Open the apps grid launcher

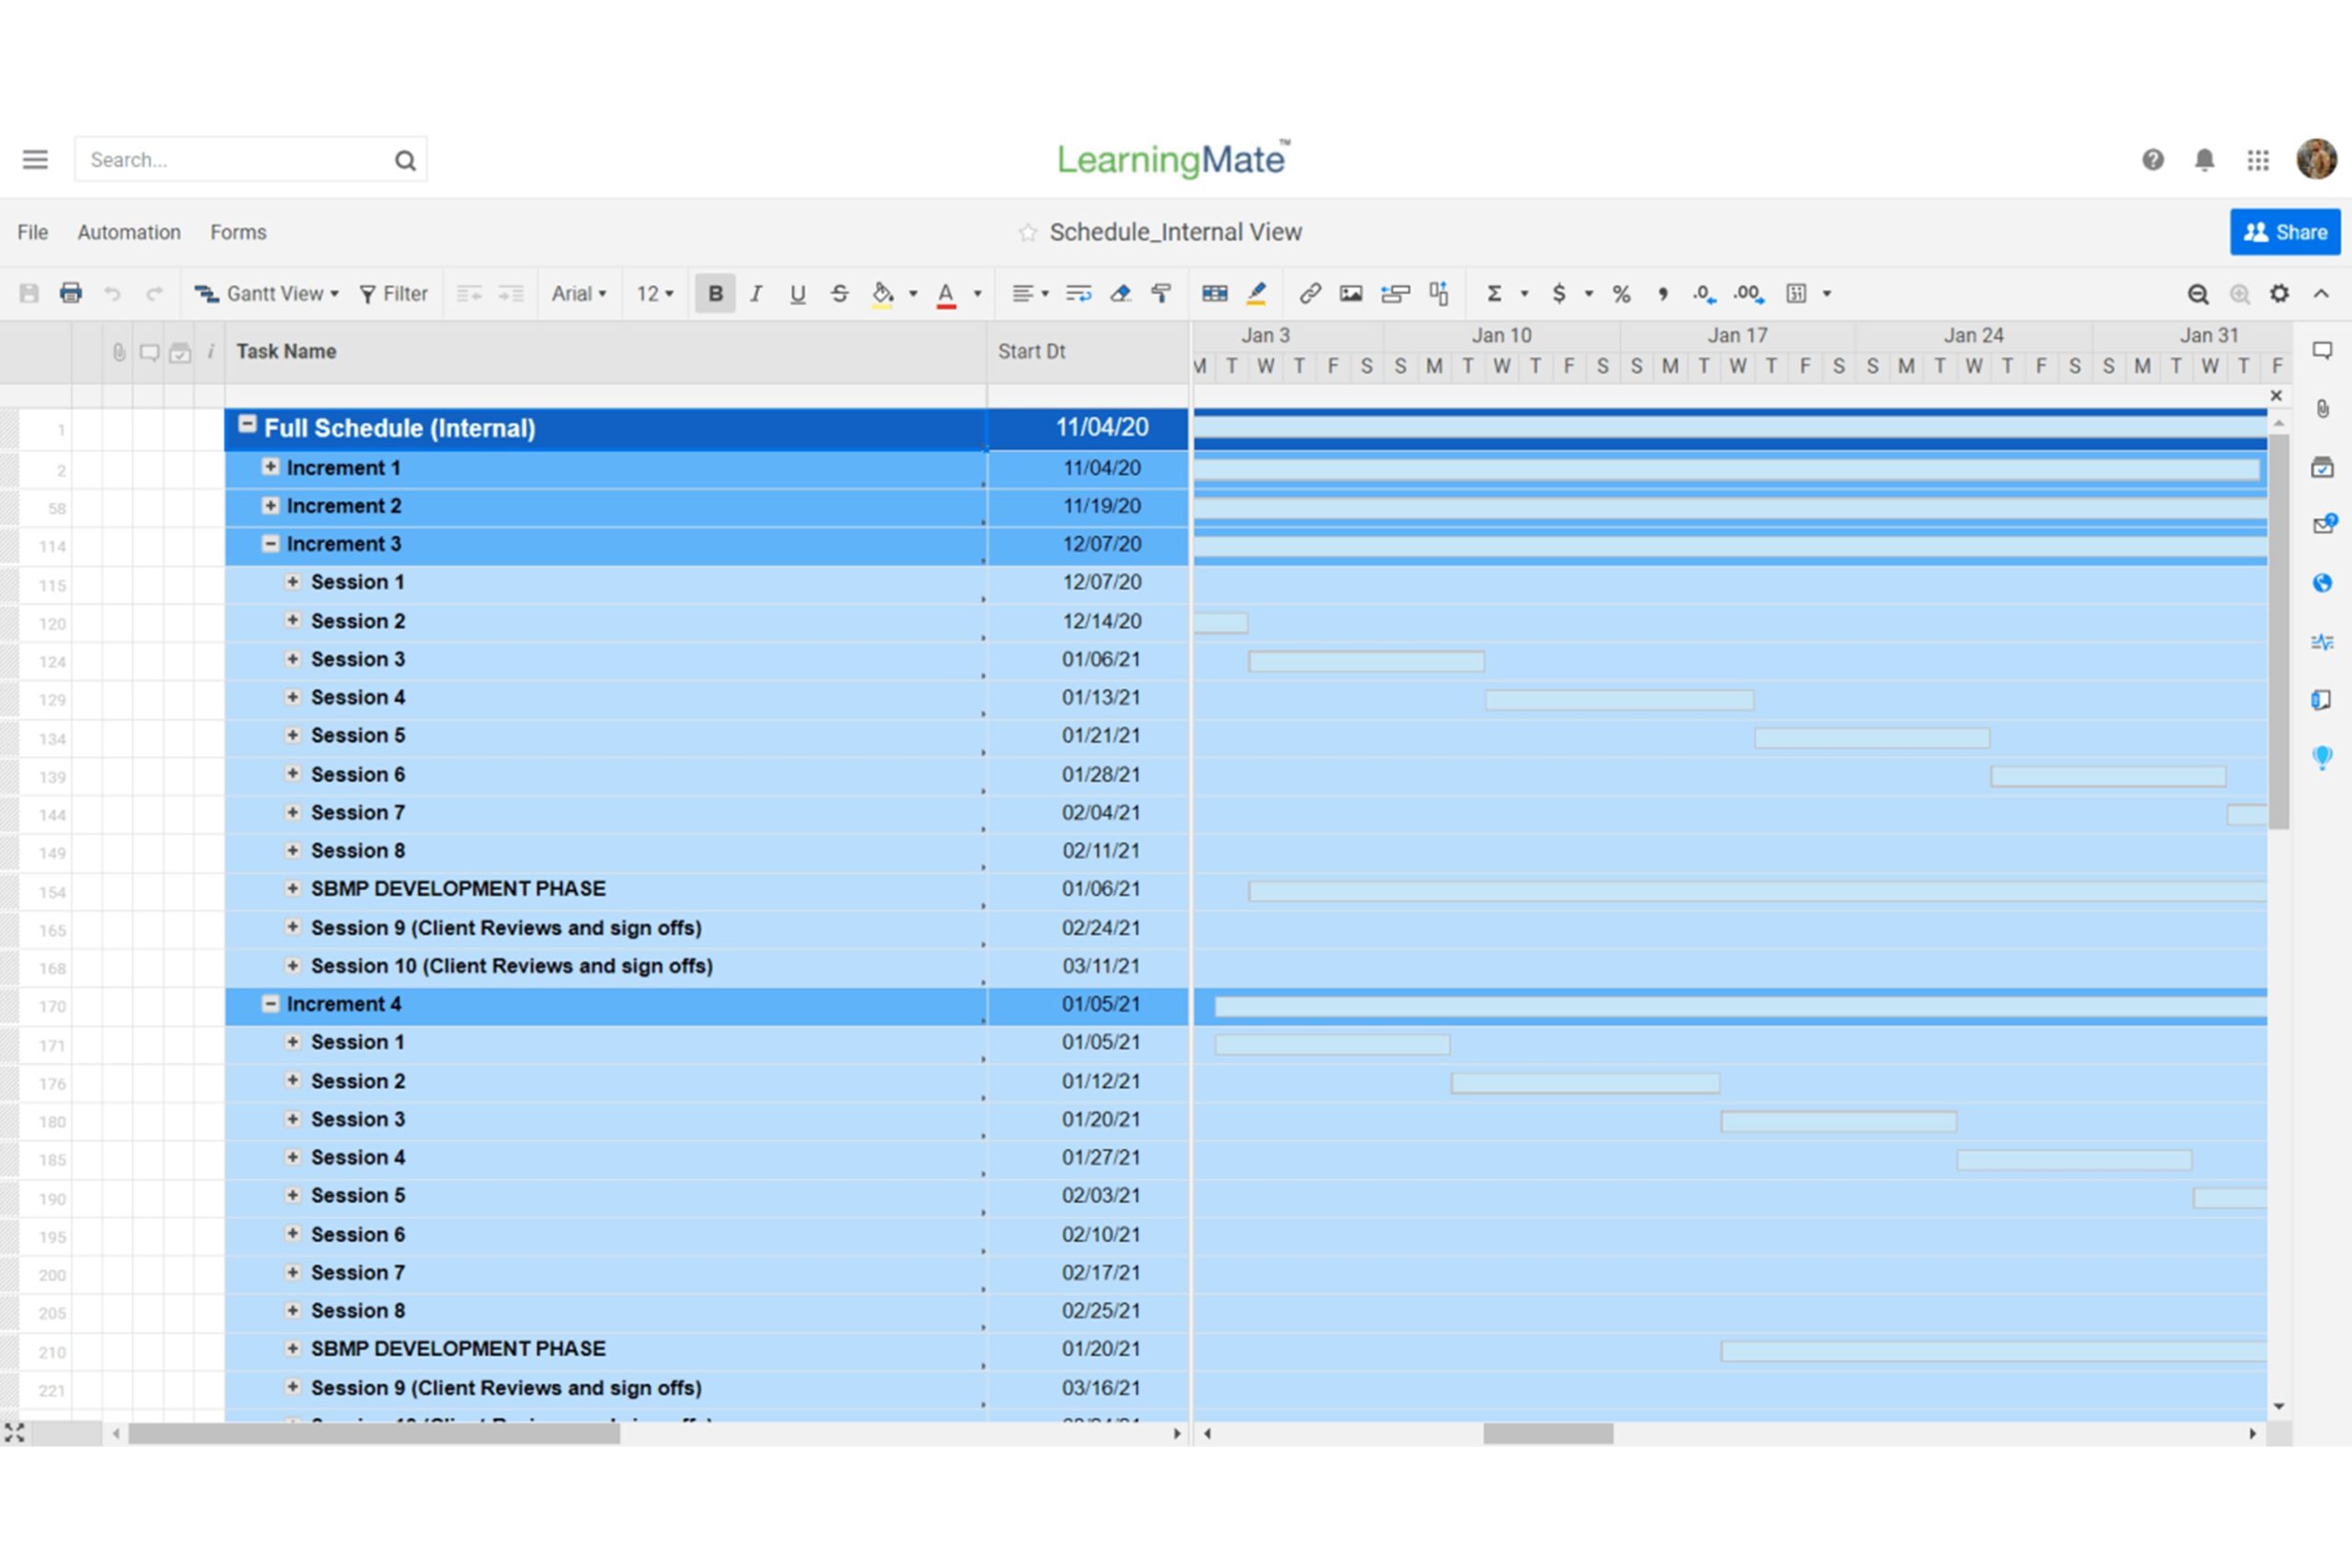(2258, 160)
